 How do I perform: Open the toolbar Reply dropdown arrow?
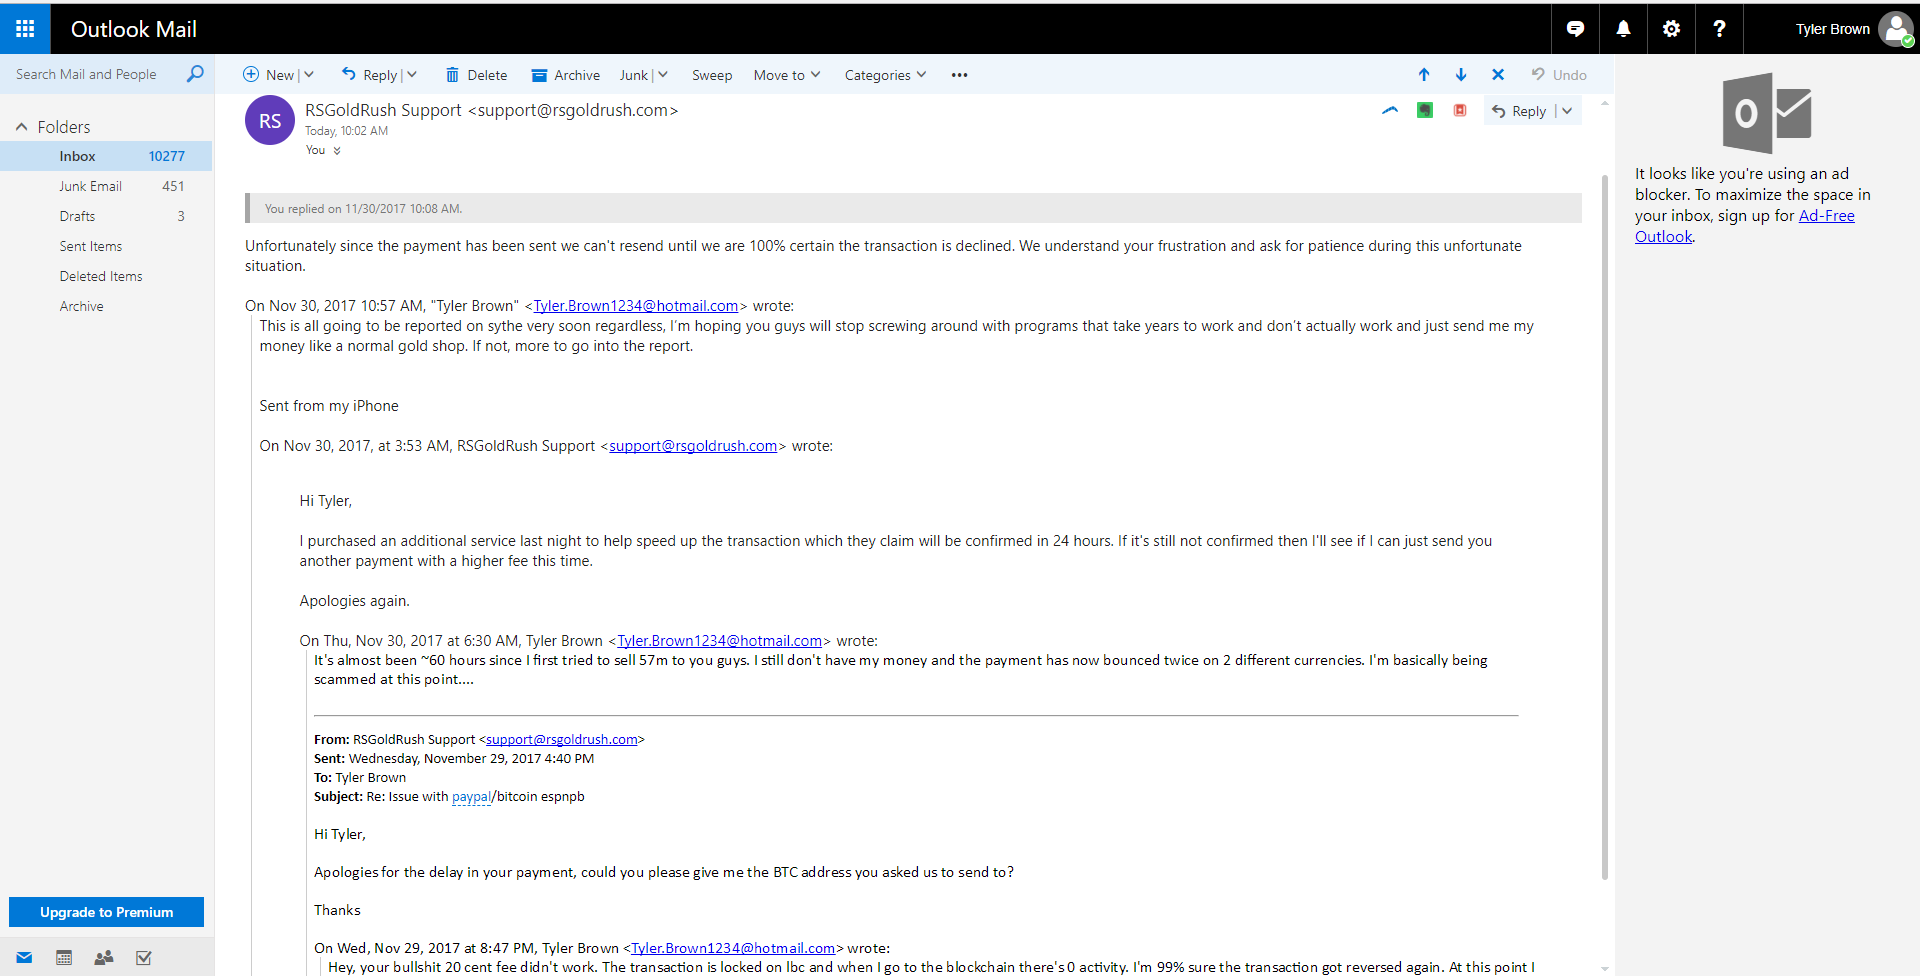[x=412, y=75]
